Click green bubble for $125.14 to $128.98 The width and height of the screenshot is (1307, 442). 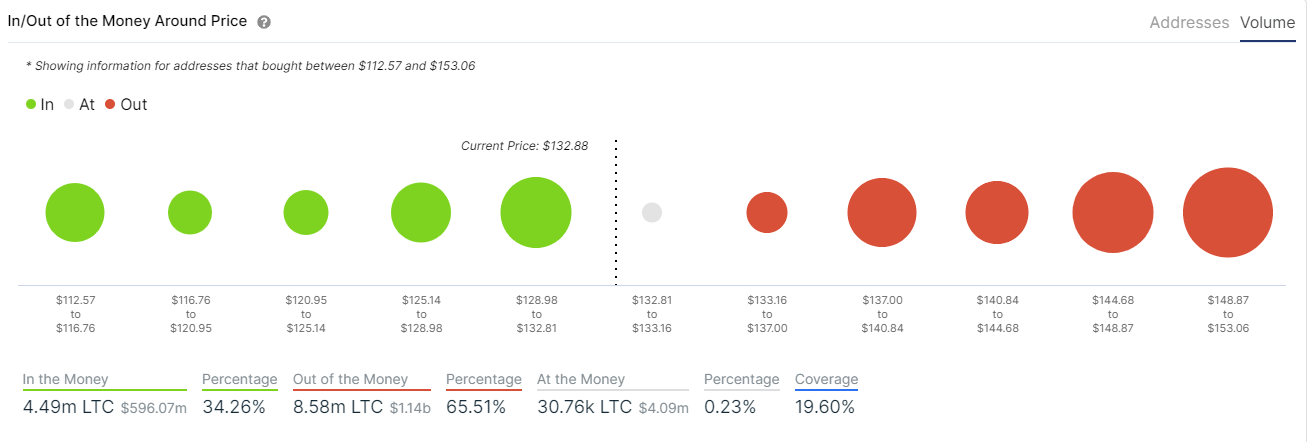(421, 213)
